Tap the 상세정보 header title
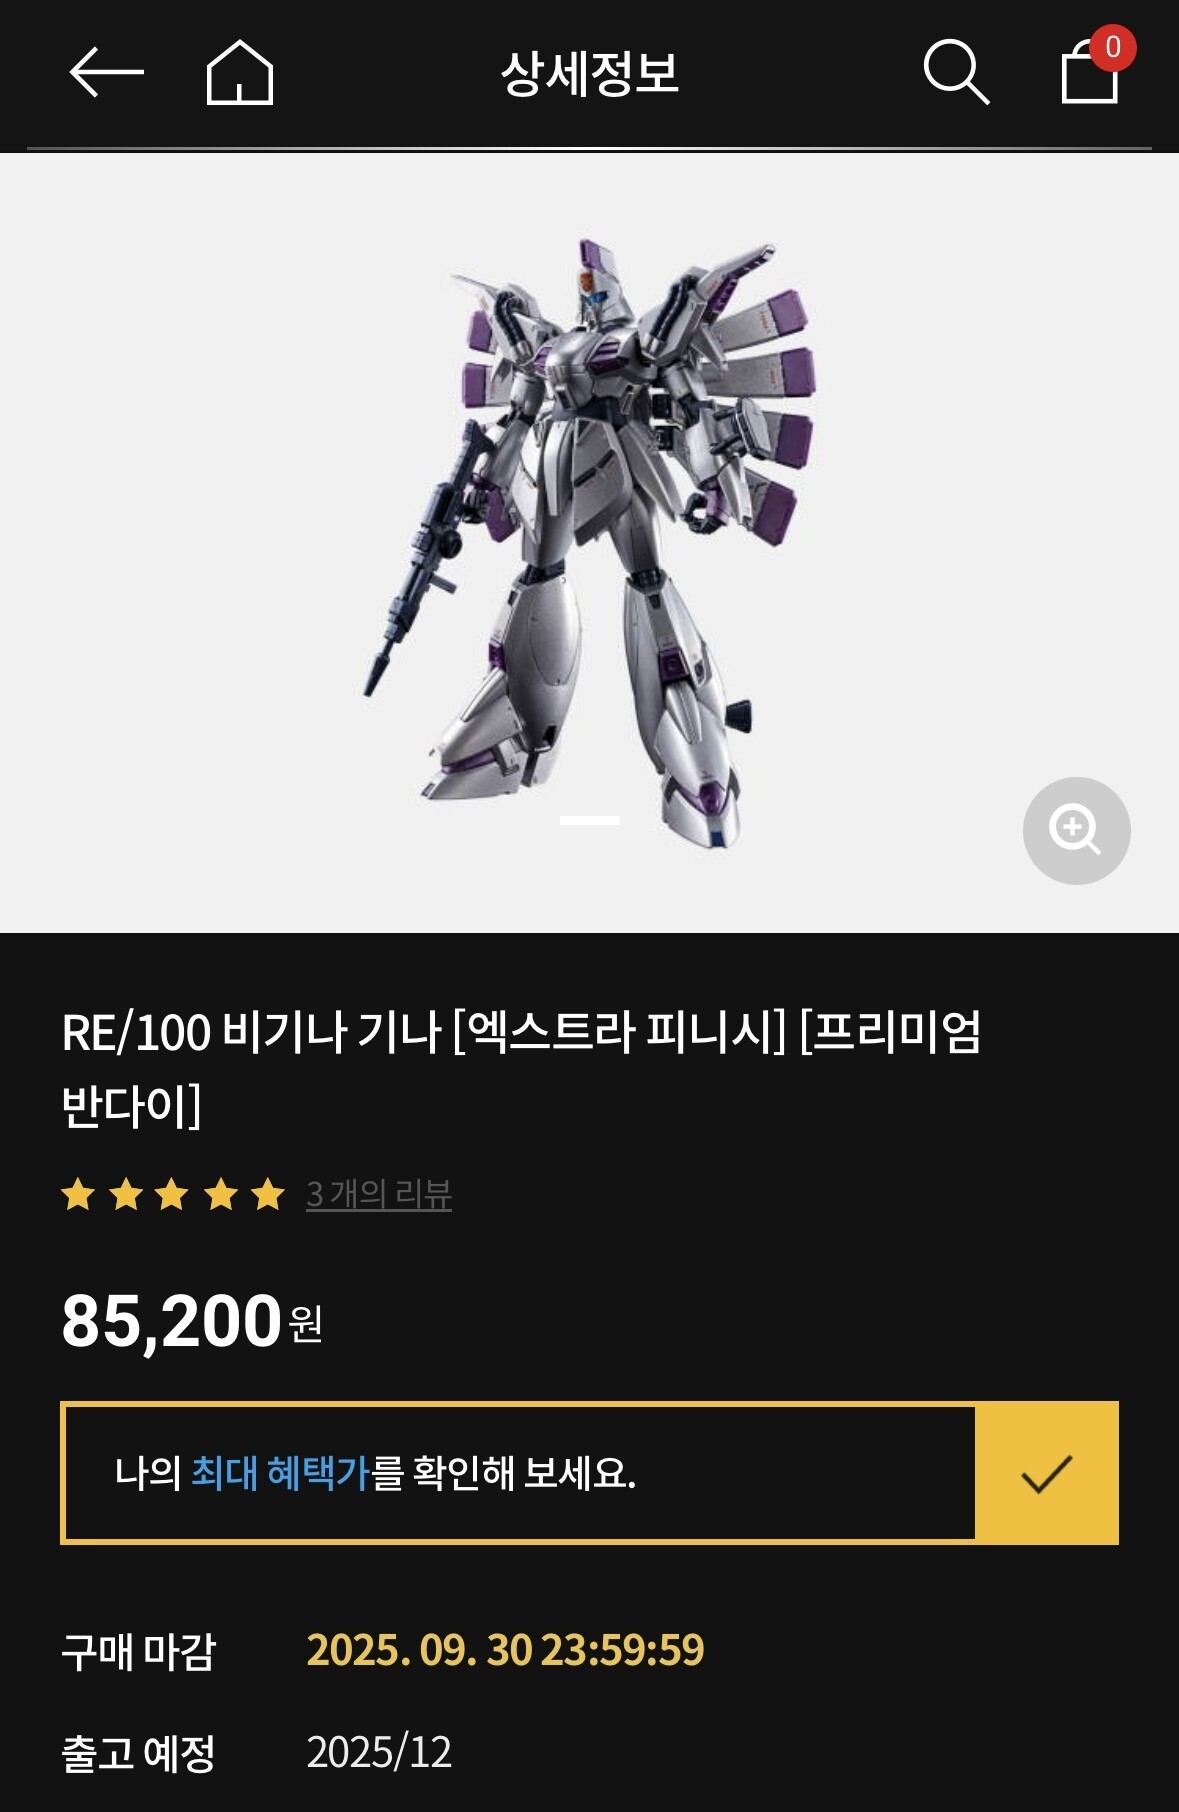This screenshot has width=1179, height=1812. tap(590, 73)
